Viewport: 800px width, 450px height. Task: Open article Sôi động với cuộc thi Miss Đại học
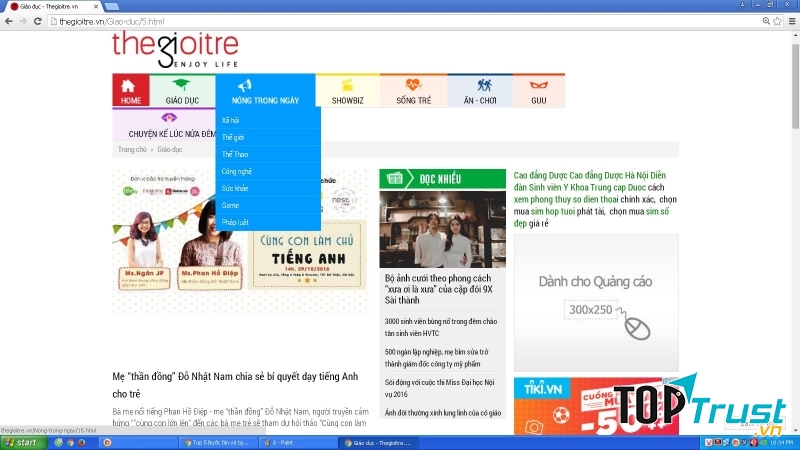click(439, 388)
